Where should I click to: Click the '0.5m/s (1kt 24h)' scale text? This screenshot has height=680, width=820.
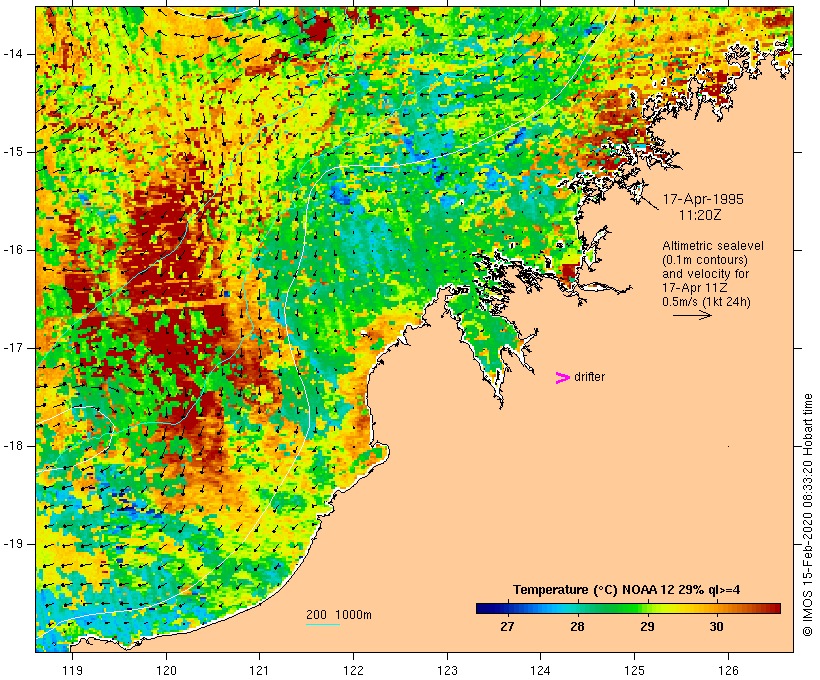click(x=706, y=302)
